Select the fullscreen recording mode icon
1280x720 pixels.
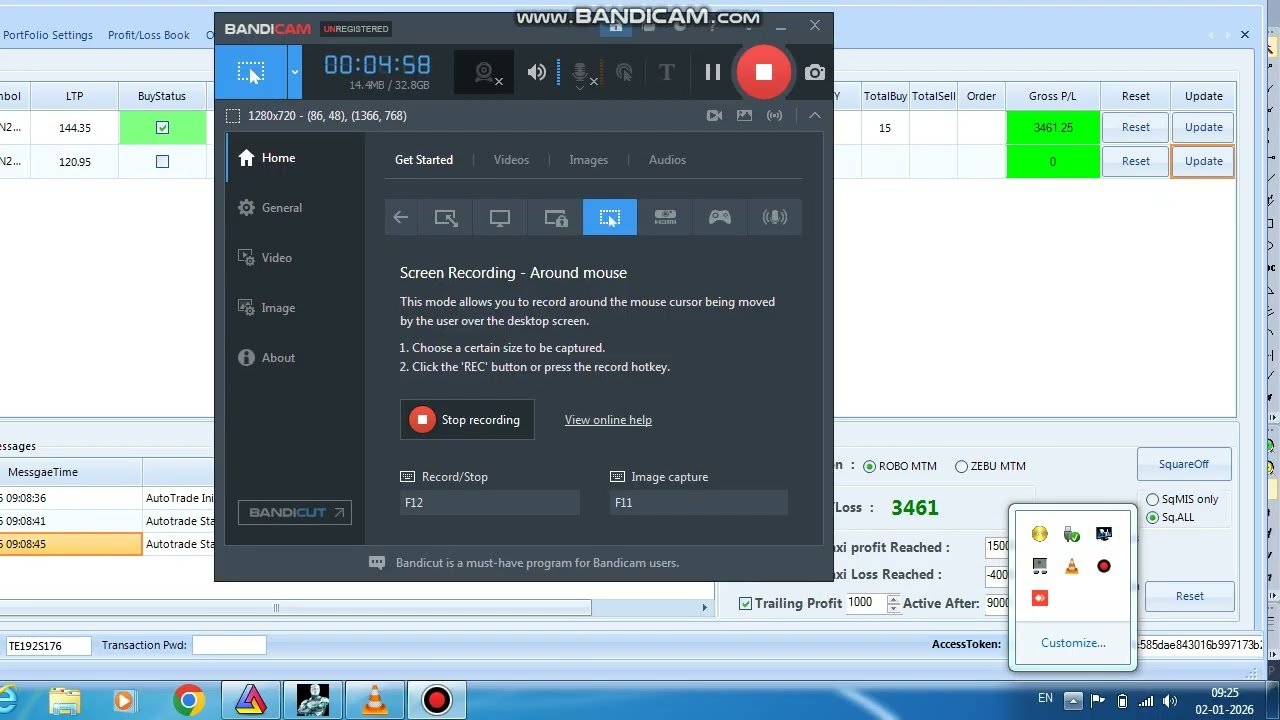coord(499,217)
